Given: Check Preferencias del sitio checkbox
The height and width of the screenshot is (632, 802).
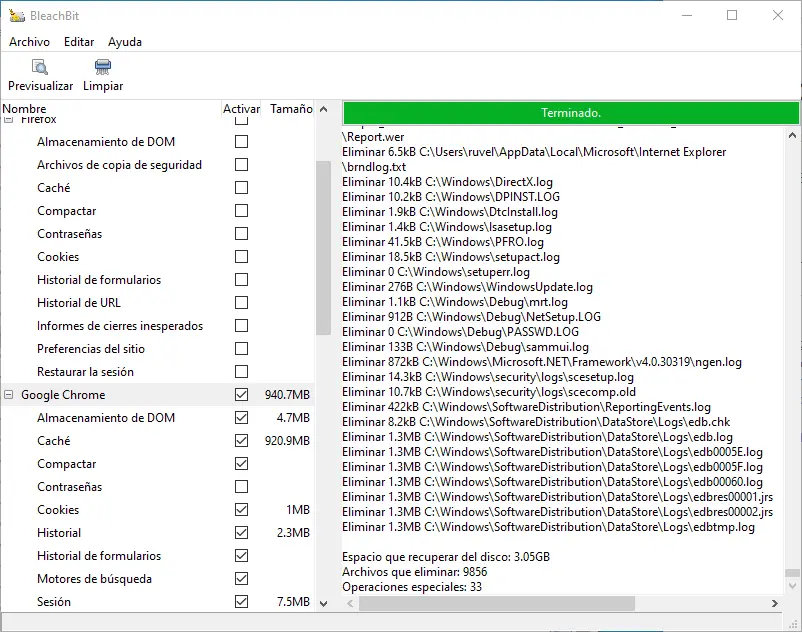Looking at the screenshot, I should tap(241, 349).
